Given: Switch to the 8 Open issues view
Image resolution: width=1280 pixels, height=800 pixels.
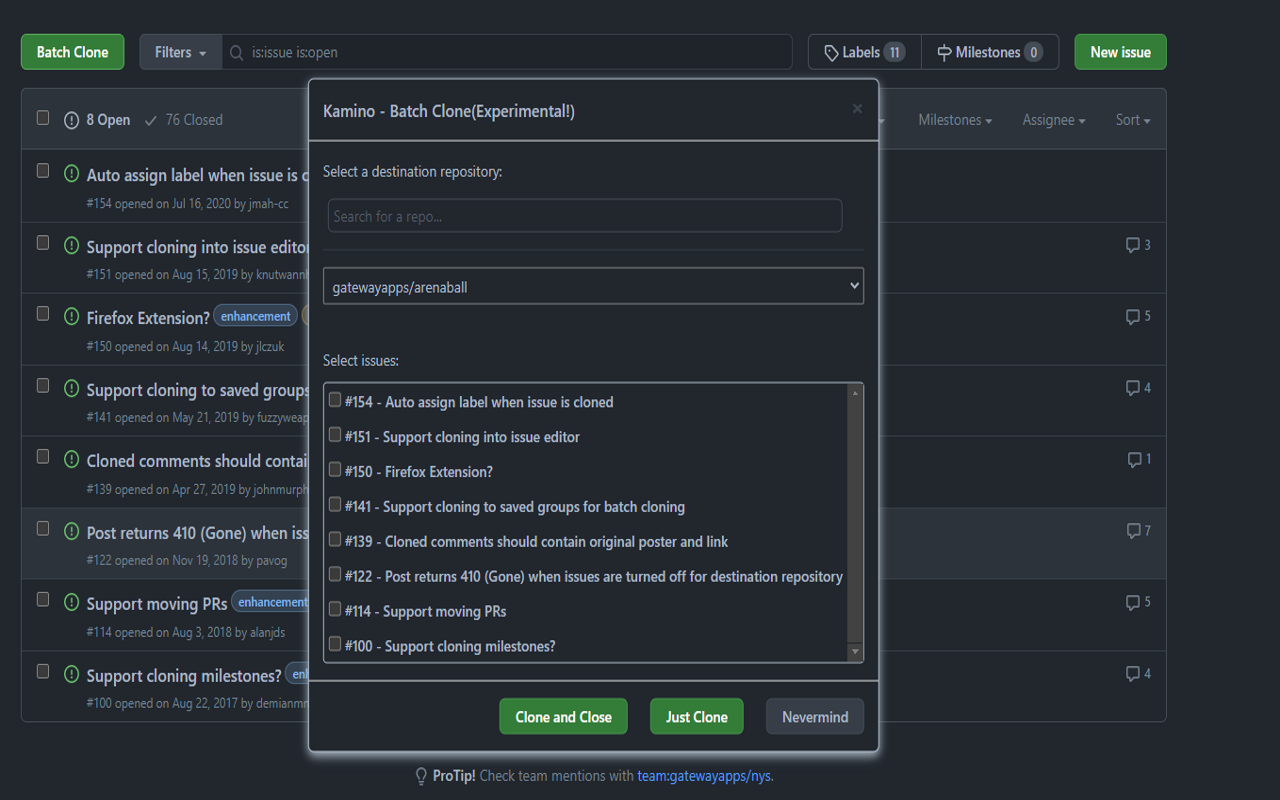Looking at the screenshot, I should (x=98, y=120).
